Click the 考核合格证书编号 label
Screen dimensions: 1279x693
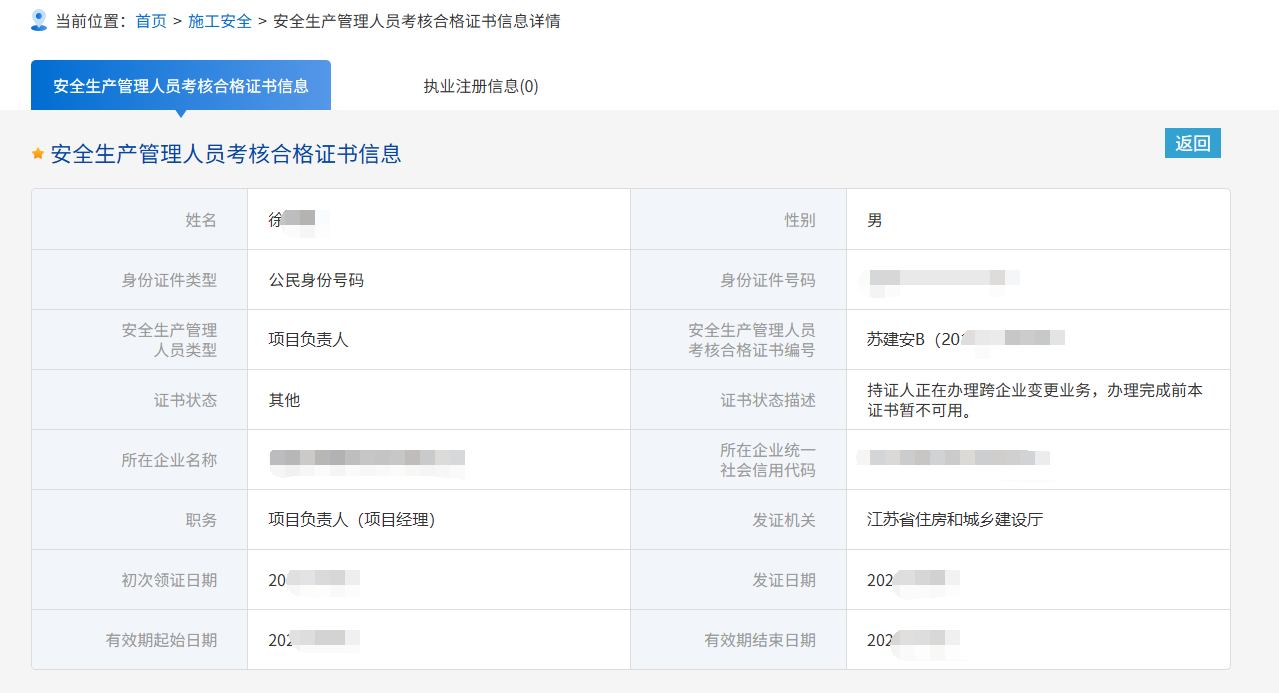coord(751,340)
